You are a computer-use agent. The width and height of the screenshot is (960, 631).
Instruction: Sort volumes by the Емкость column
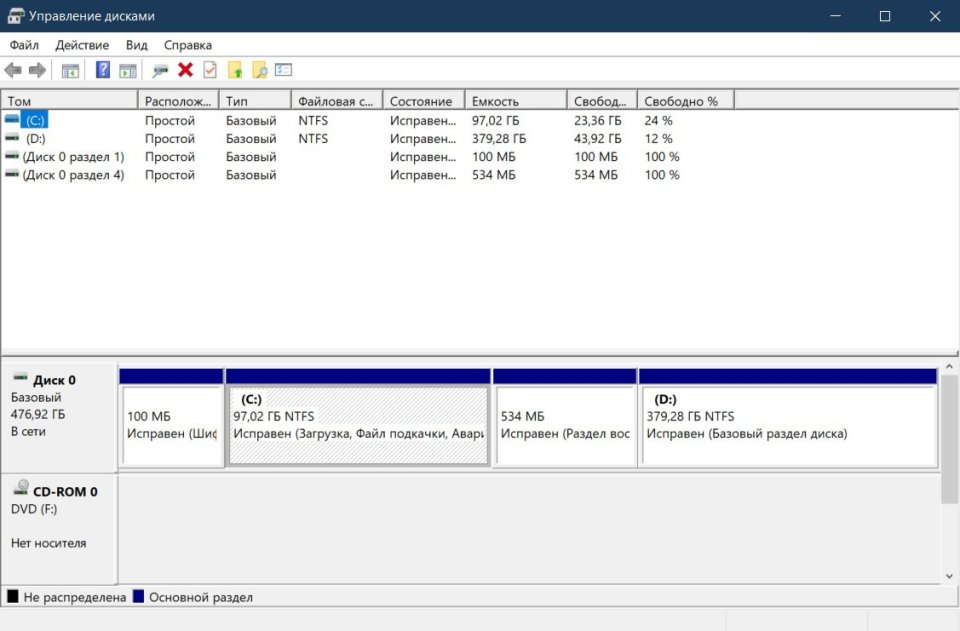pos(516,101)
